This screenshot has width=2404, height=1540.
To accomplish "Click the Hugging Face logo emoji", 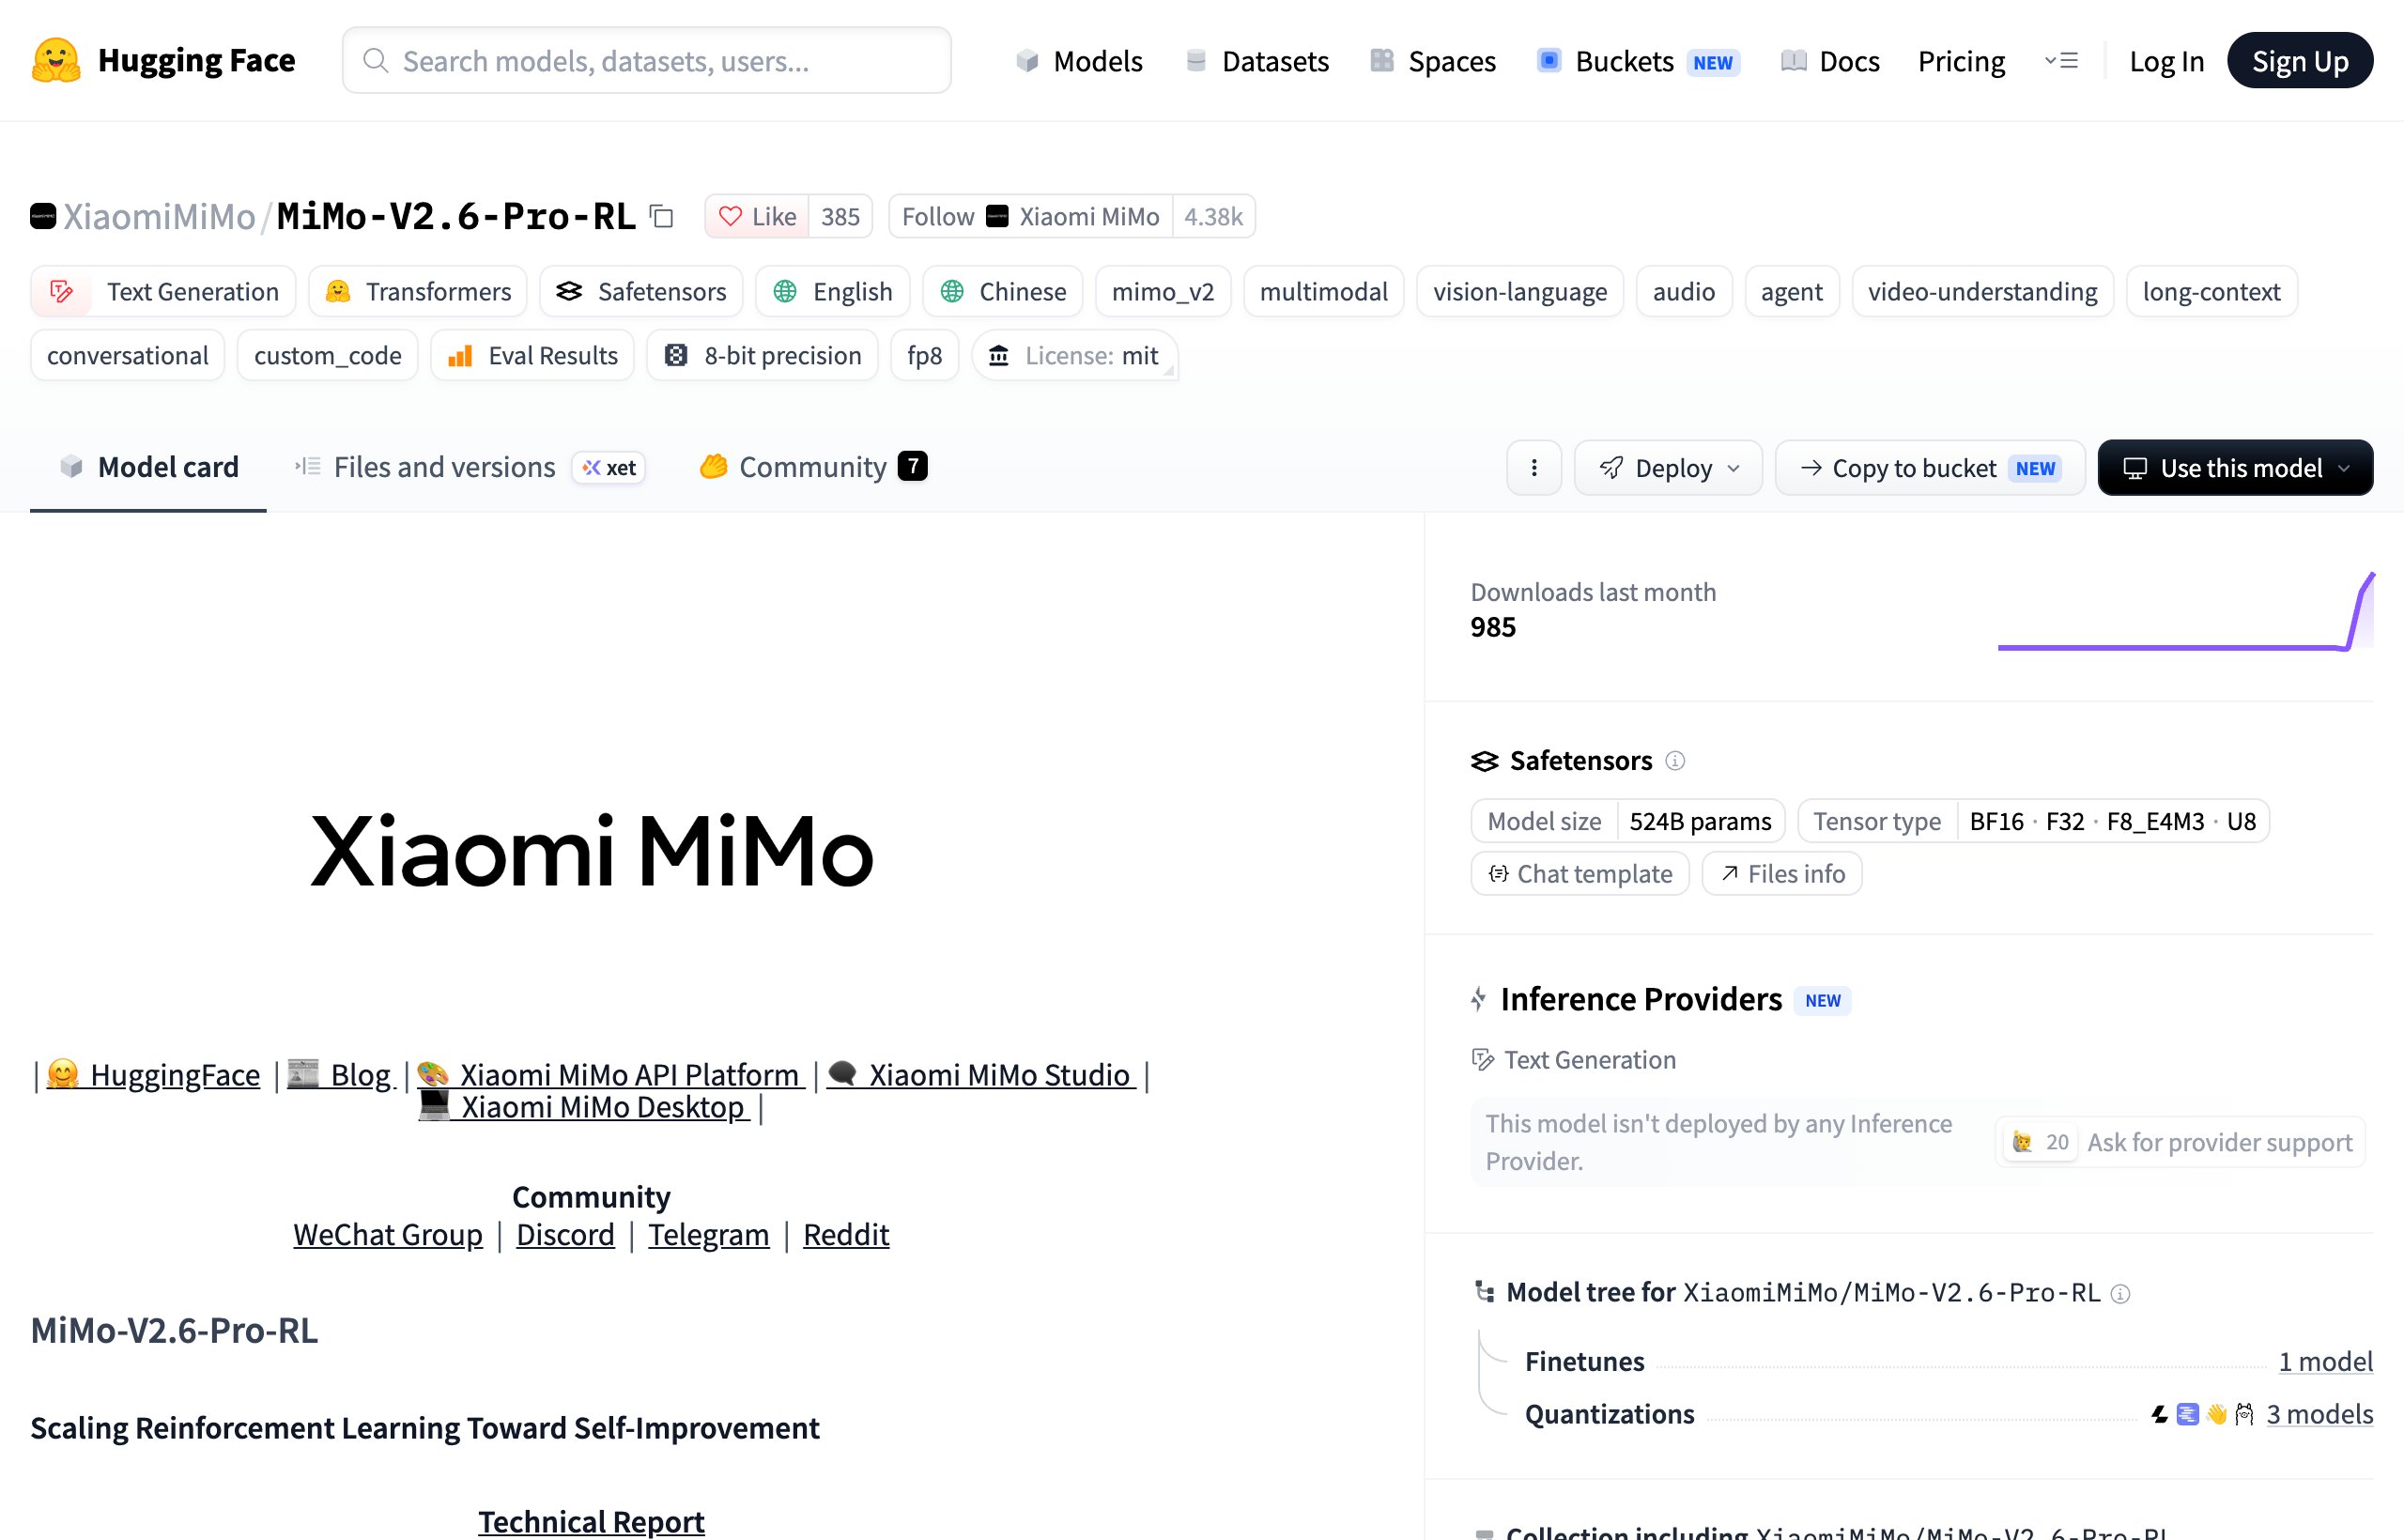I will 56,61.
